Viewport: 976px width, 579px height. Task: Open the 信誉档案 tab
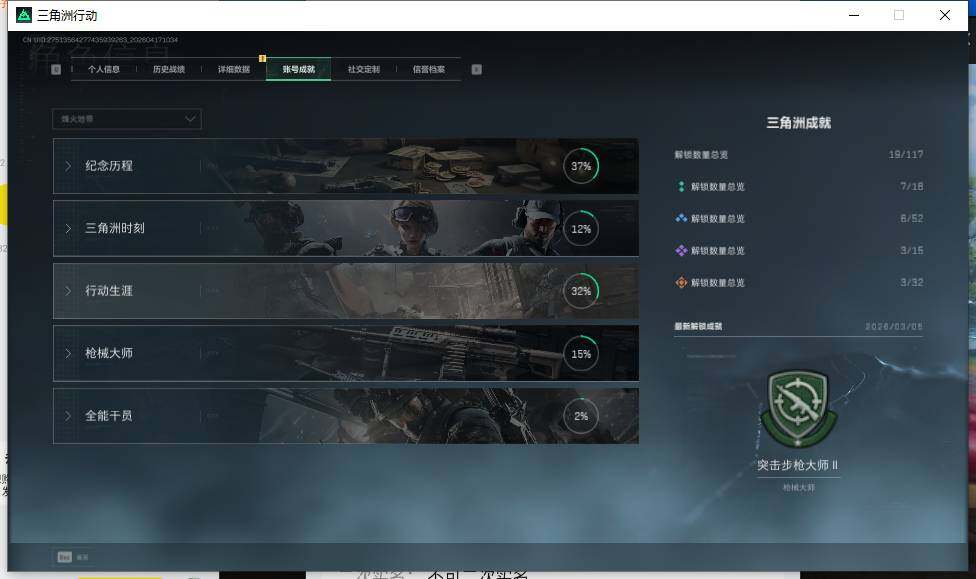429,70
